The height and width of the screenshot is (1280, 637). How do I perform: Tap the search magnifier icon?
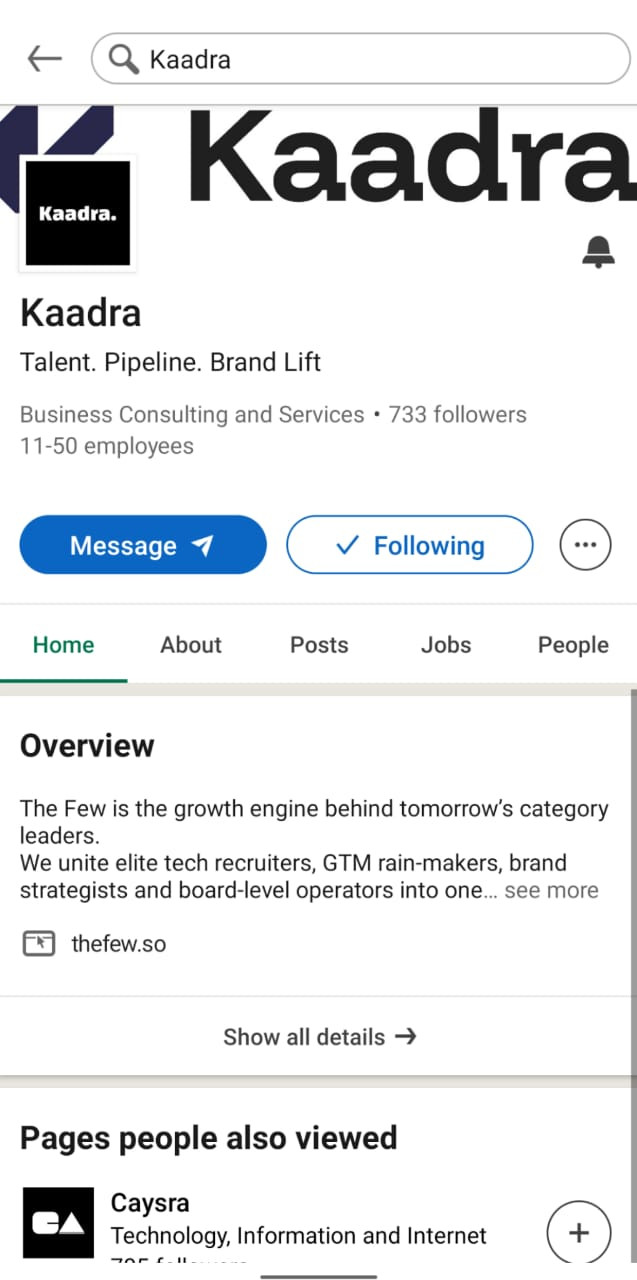(x=124, y=60)
